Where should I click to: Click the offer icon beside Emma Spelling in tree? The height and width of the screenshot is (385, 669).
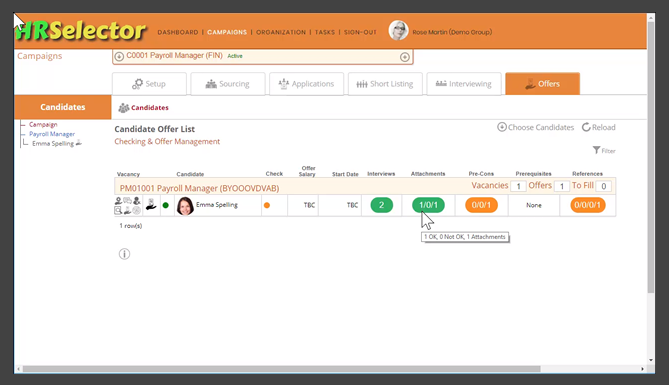point(79,143)
